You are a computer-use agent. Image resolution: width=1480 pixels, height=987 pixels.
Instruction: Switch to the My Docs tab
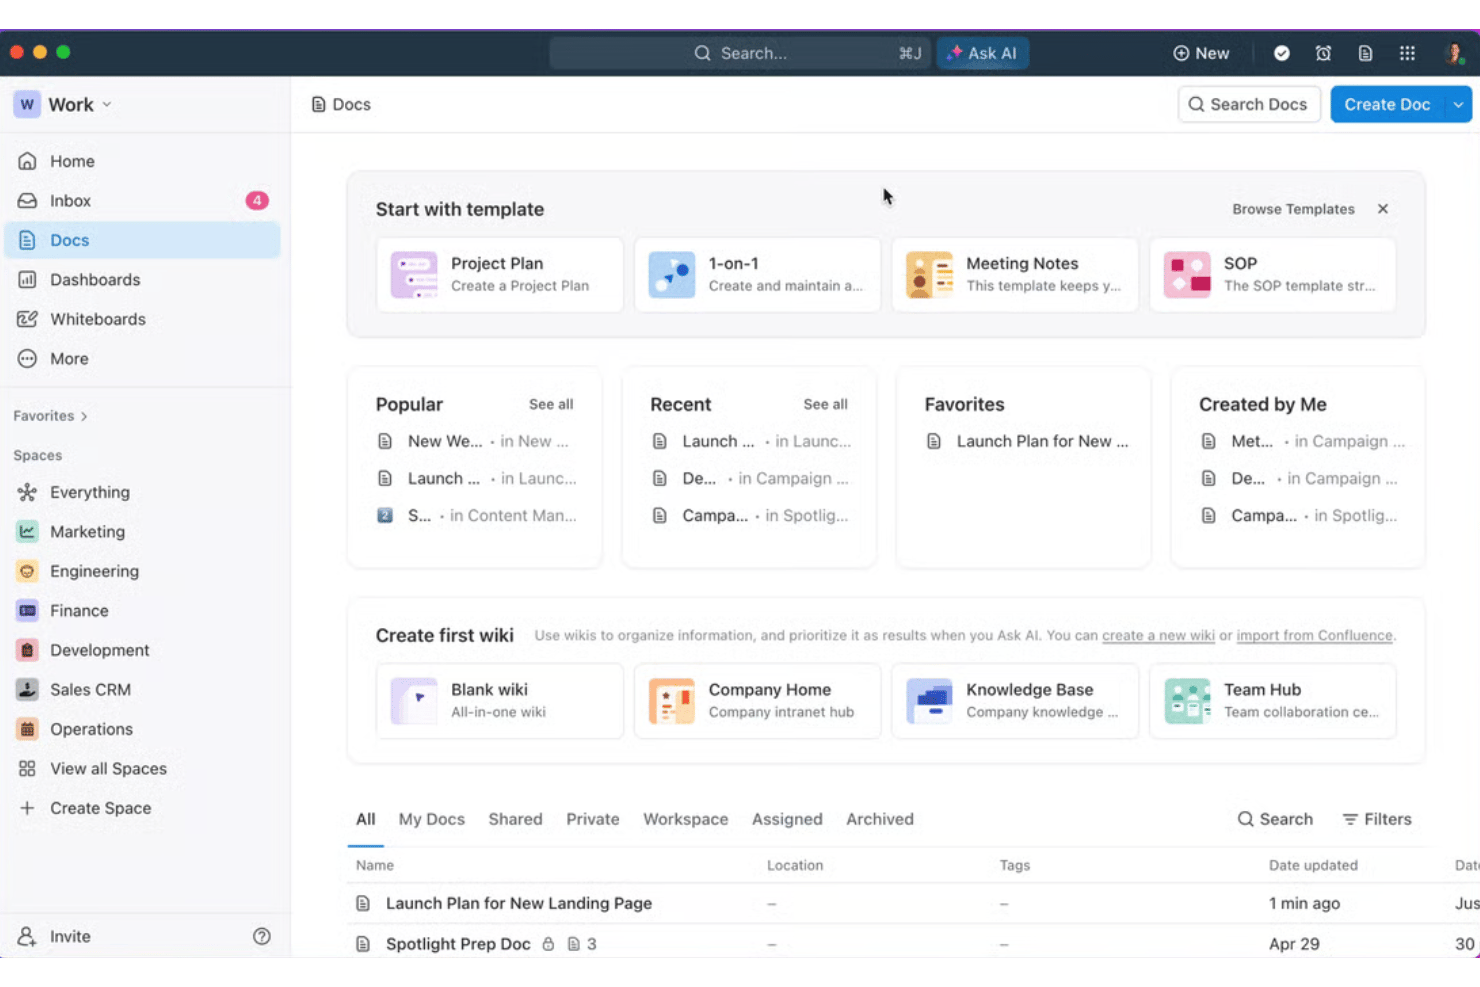pos(431,819)
